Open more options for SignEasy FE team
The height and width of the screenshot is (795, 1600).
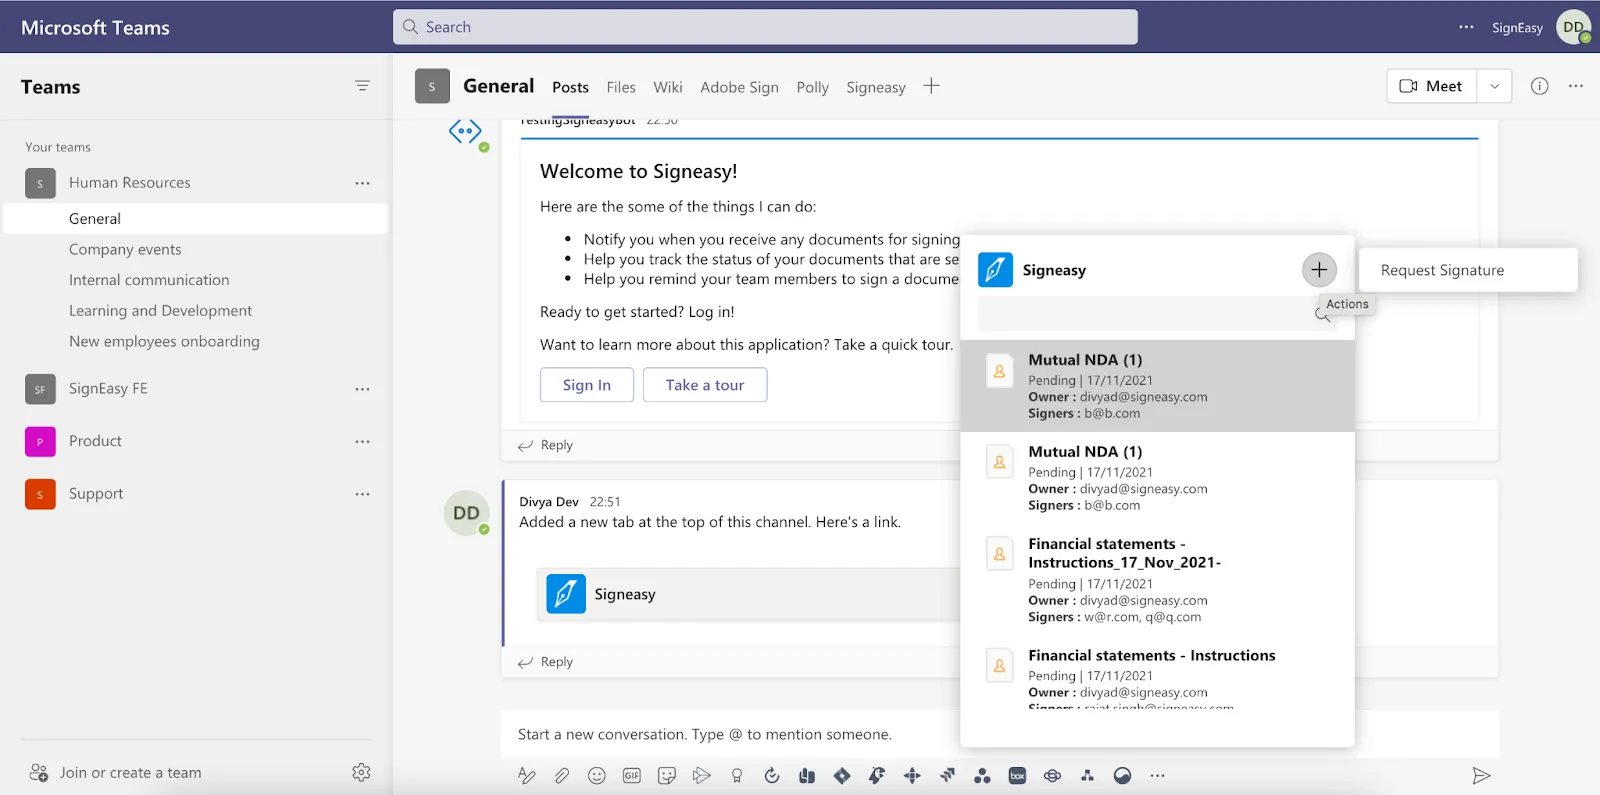(x=362, y=389)
